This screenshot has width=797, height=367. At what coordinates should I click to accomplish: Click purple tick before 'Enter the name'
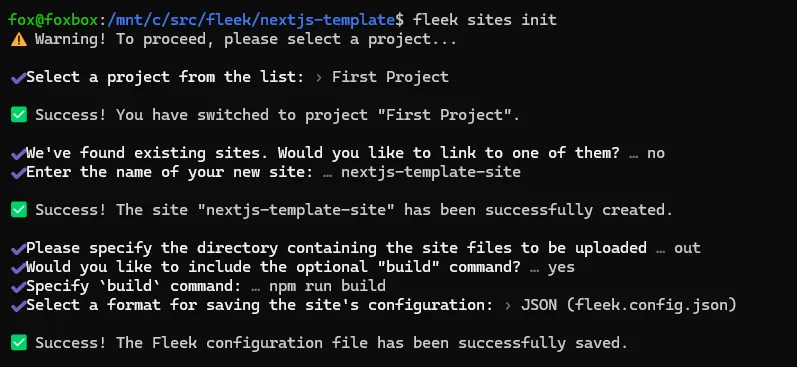[18, 173]
